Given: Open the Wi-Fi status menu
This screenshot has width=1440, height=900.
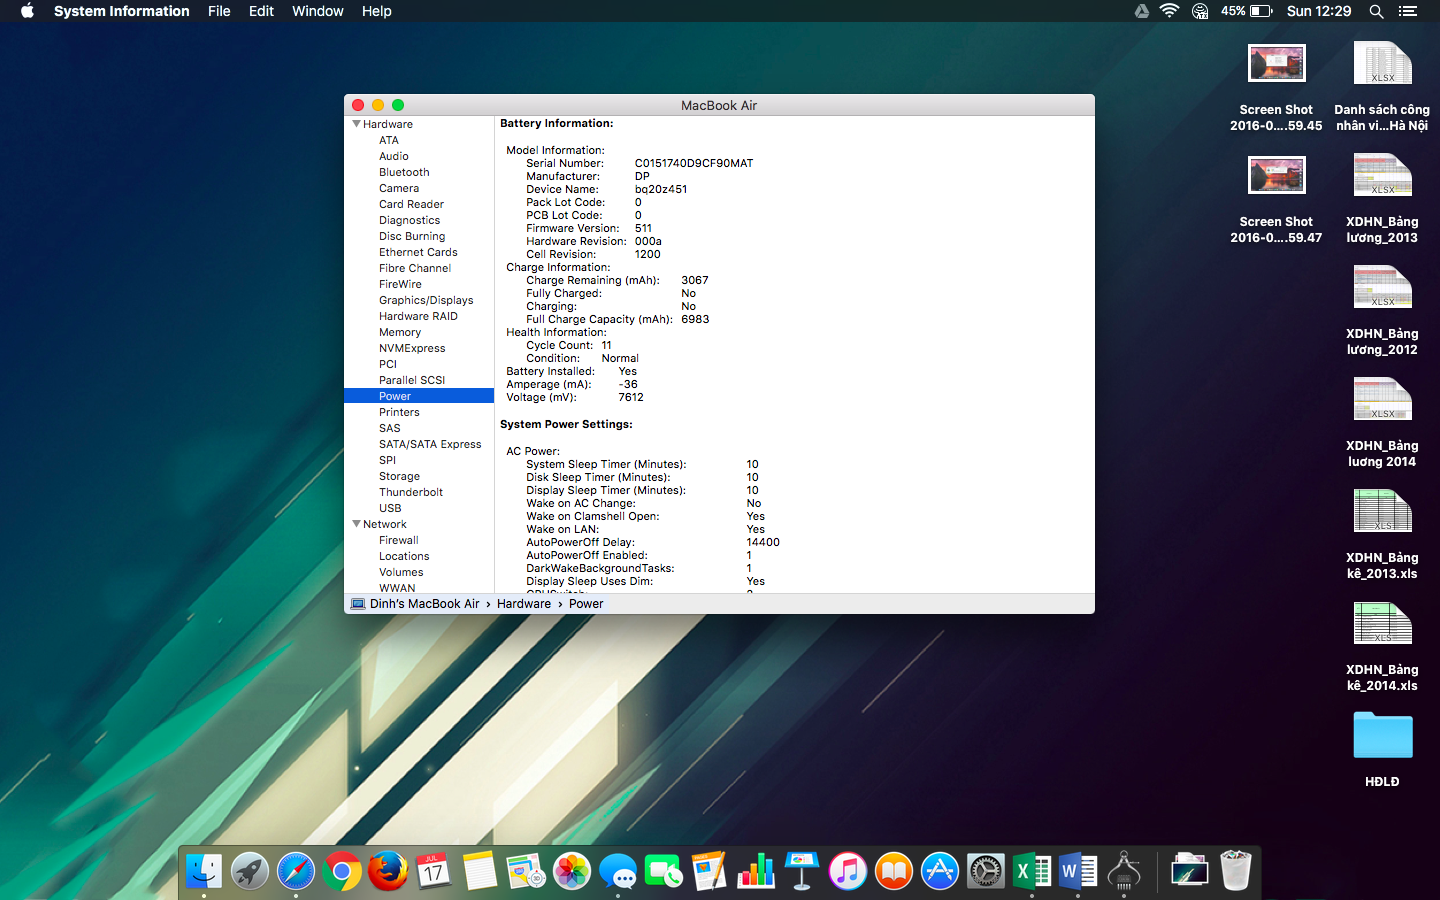Looking at the screenshot, I should (1169, 11).
